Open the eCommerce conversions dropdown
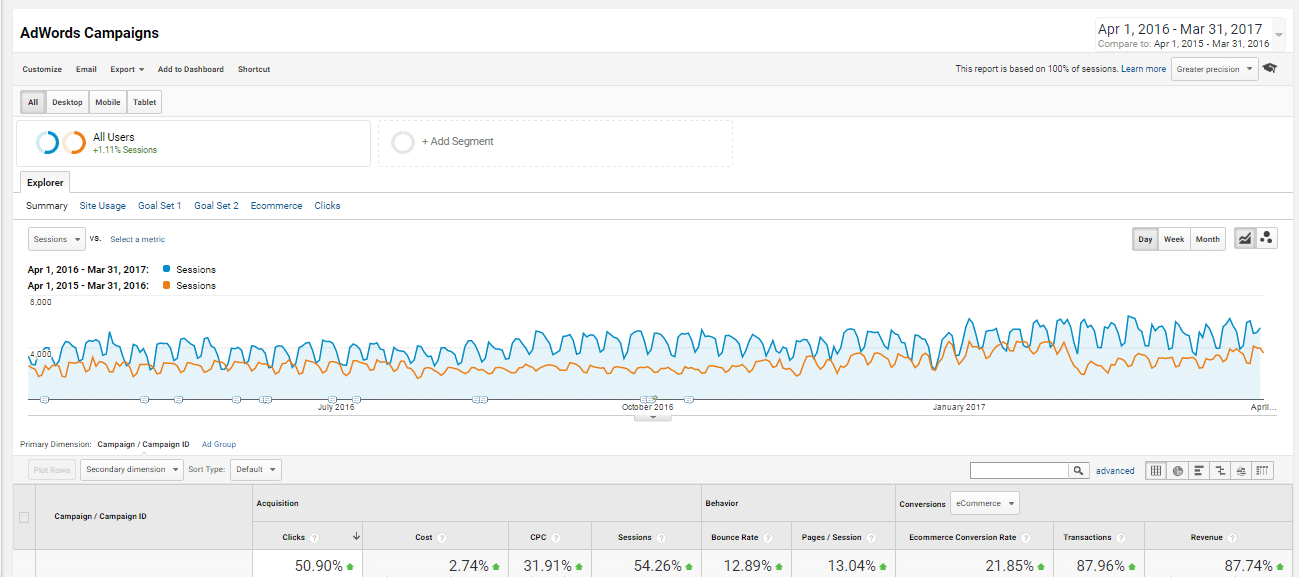The height and width of the screenshot is (577, 1299). tap(984, 503)
